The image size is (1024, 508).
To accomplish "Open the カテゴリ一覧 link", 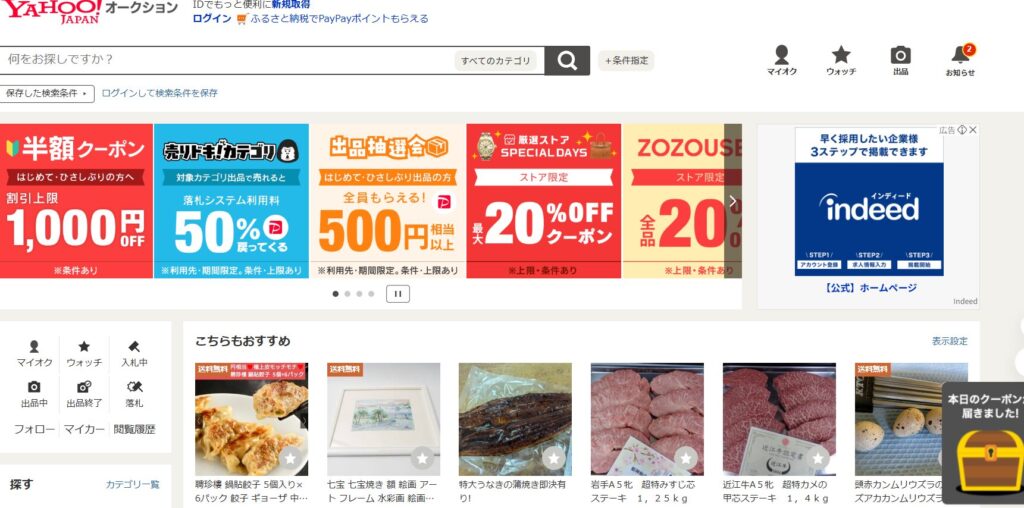I will [133, 484].
